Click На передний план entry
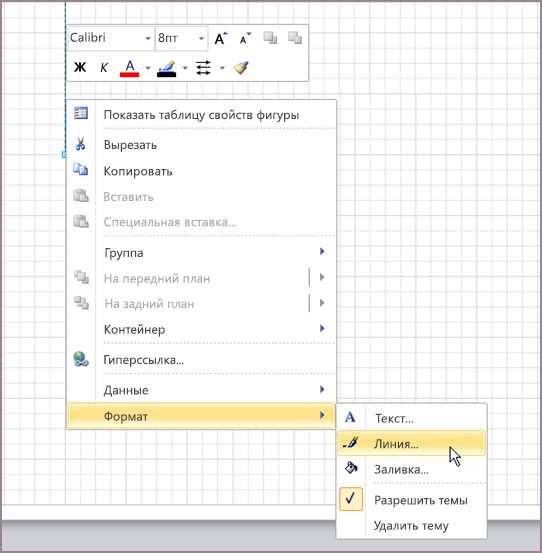The image size is (542, 553). pyautogui.click(x=157, y=279)
